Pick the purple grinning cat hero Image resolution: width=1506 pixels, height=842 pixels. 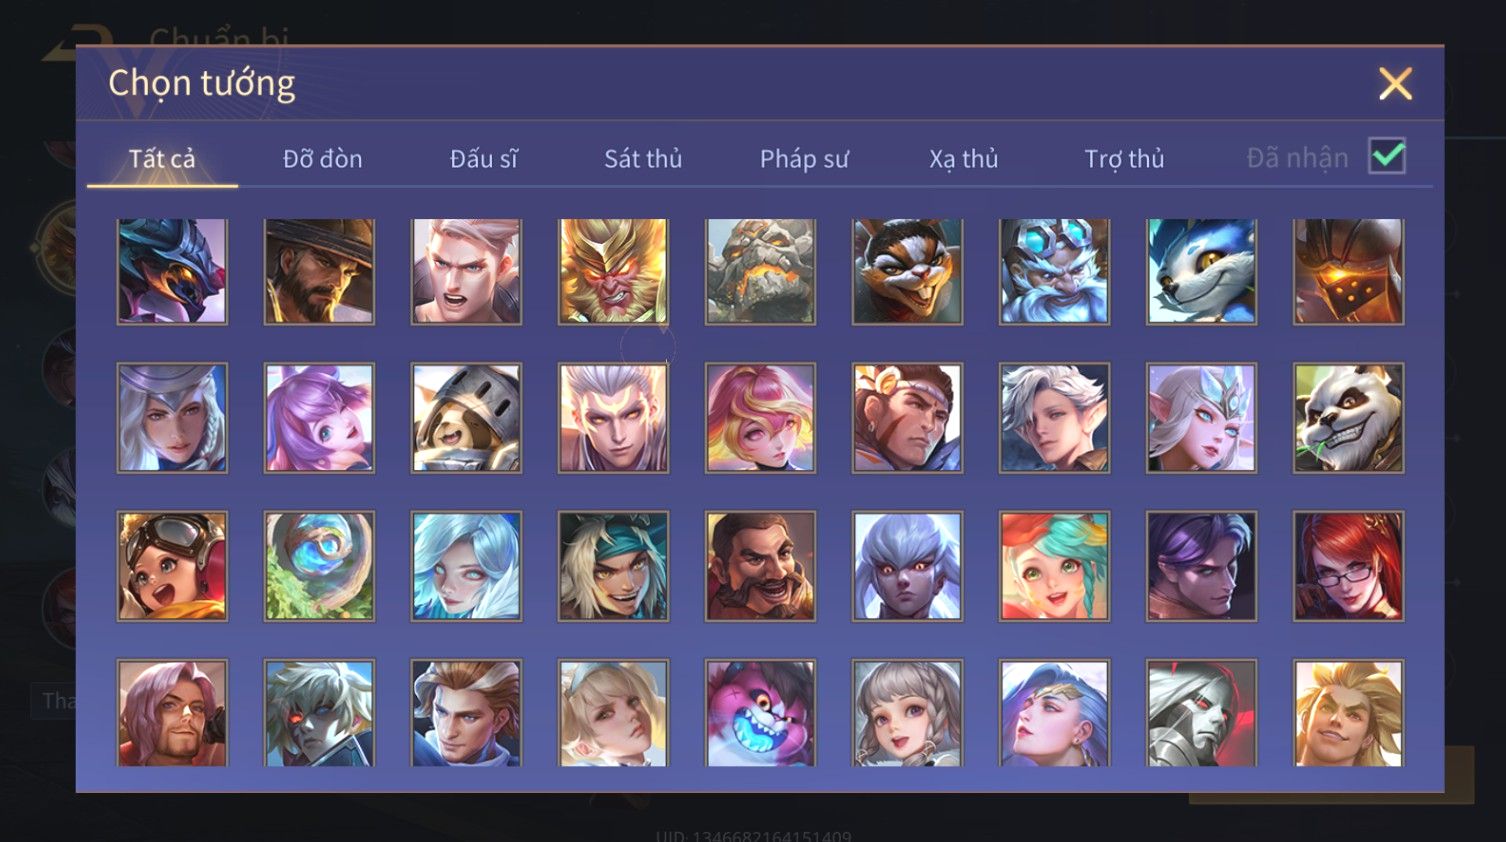pos(760,713)
